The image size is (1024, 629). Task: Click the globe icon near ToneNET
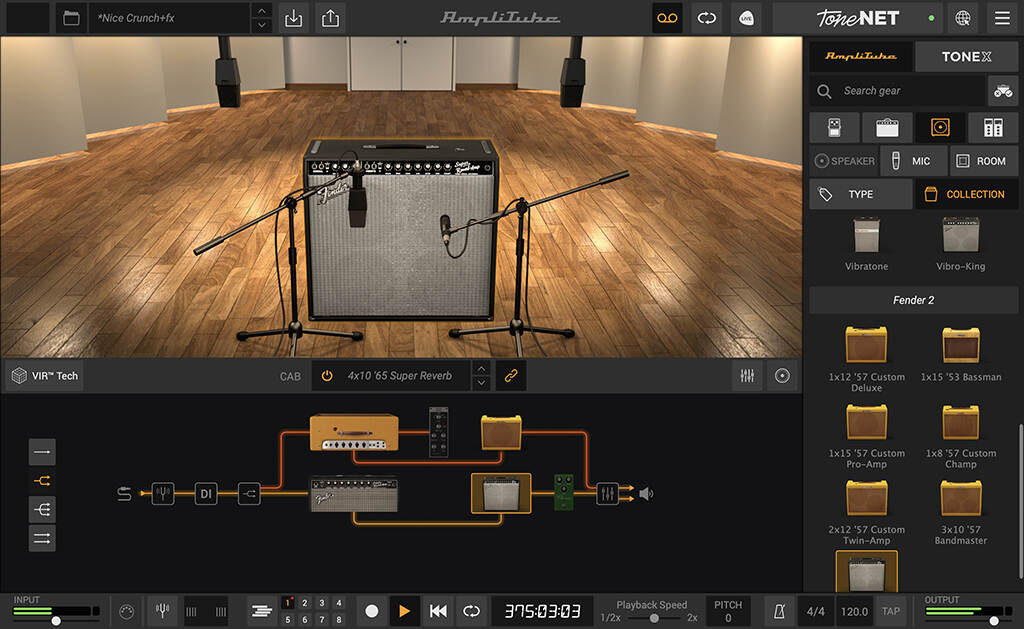point(960,18)
